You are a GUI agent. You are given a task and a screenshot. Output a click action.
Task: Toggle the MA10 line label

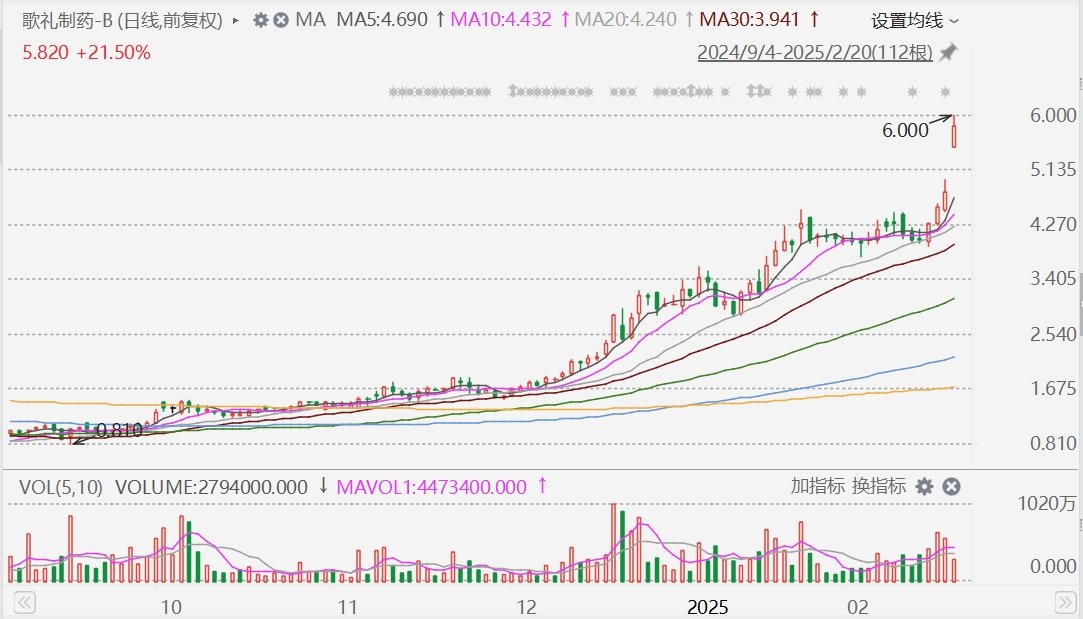tap(501, 20)
